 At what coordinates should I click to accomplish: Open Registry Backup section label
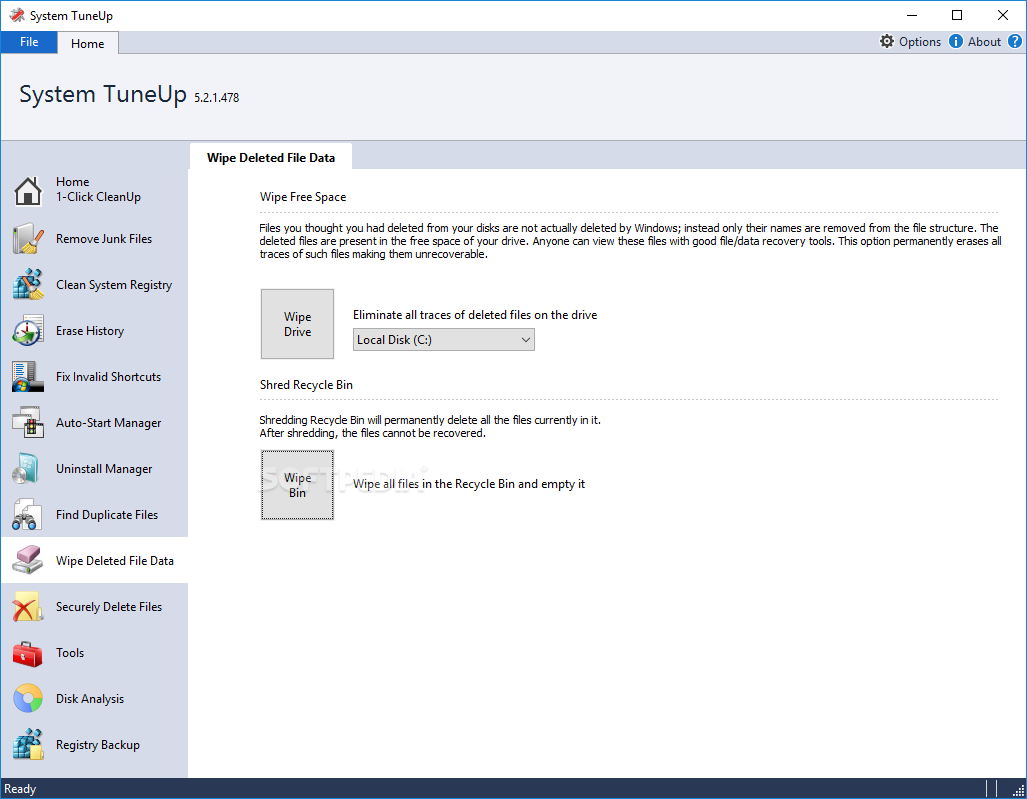[98, 745]
